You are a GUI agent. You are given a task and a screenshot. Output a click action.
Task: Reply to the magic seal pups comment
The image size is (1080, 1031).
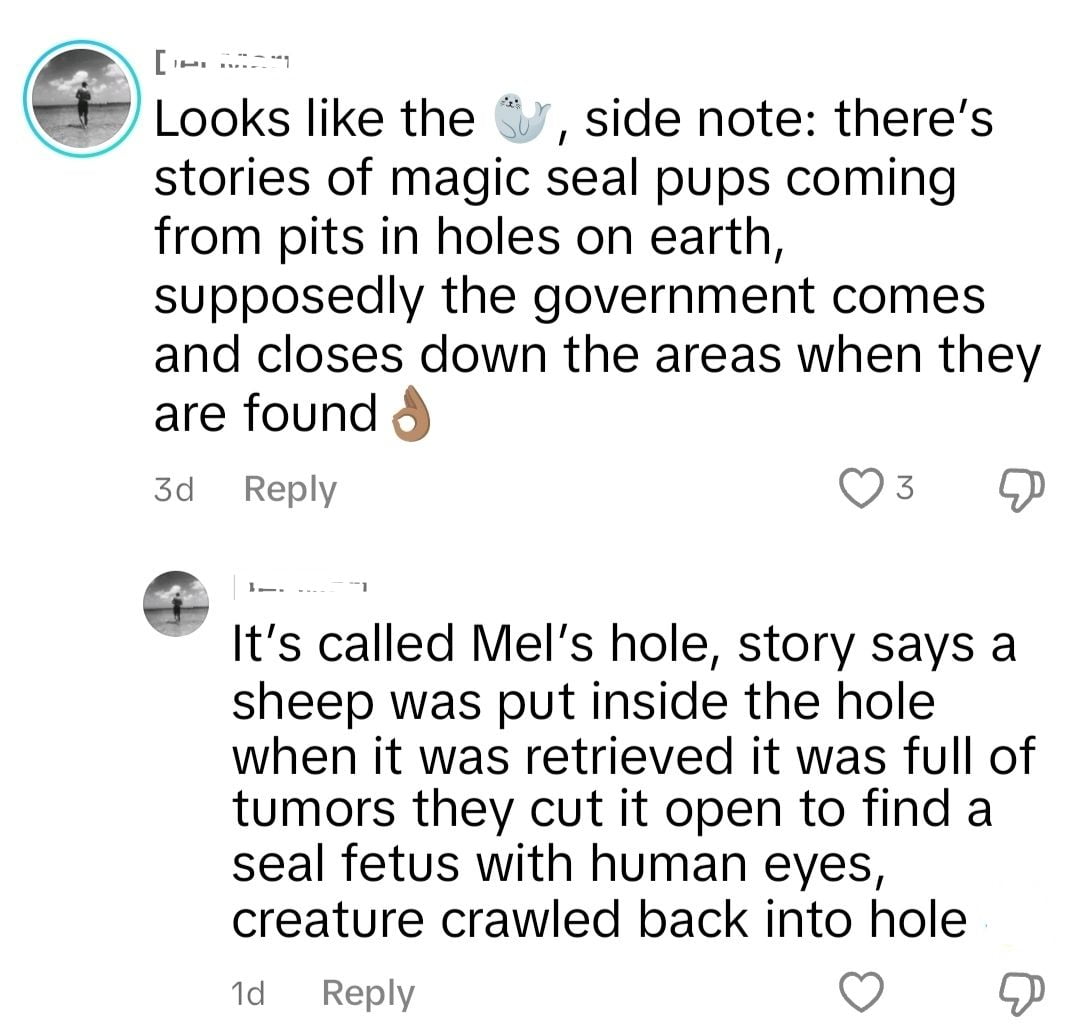pyautogui.click(x=290, y=490)
